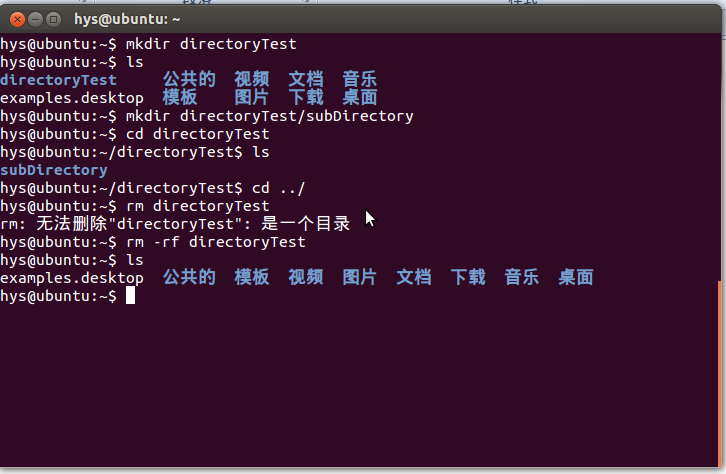726x474 pixels.
Task: Click the blue directoryTest folder name
Action: pyautogui.click(x=58, y=80)
